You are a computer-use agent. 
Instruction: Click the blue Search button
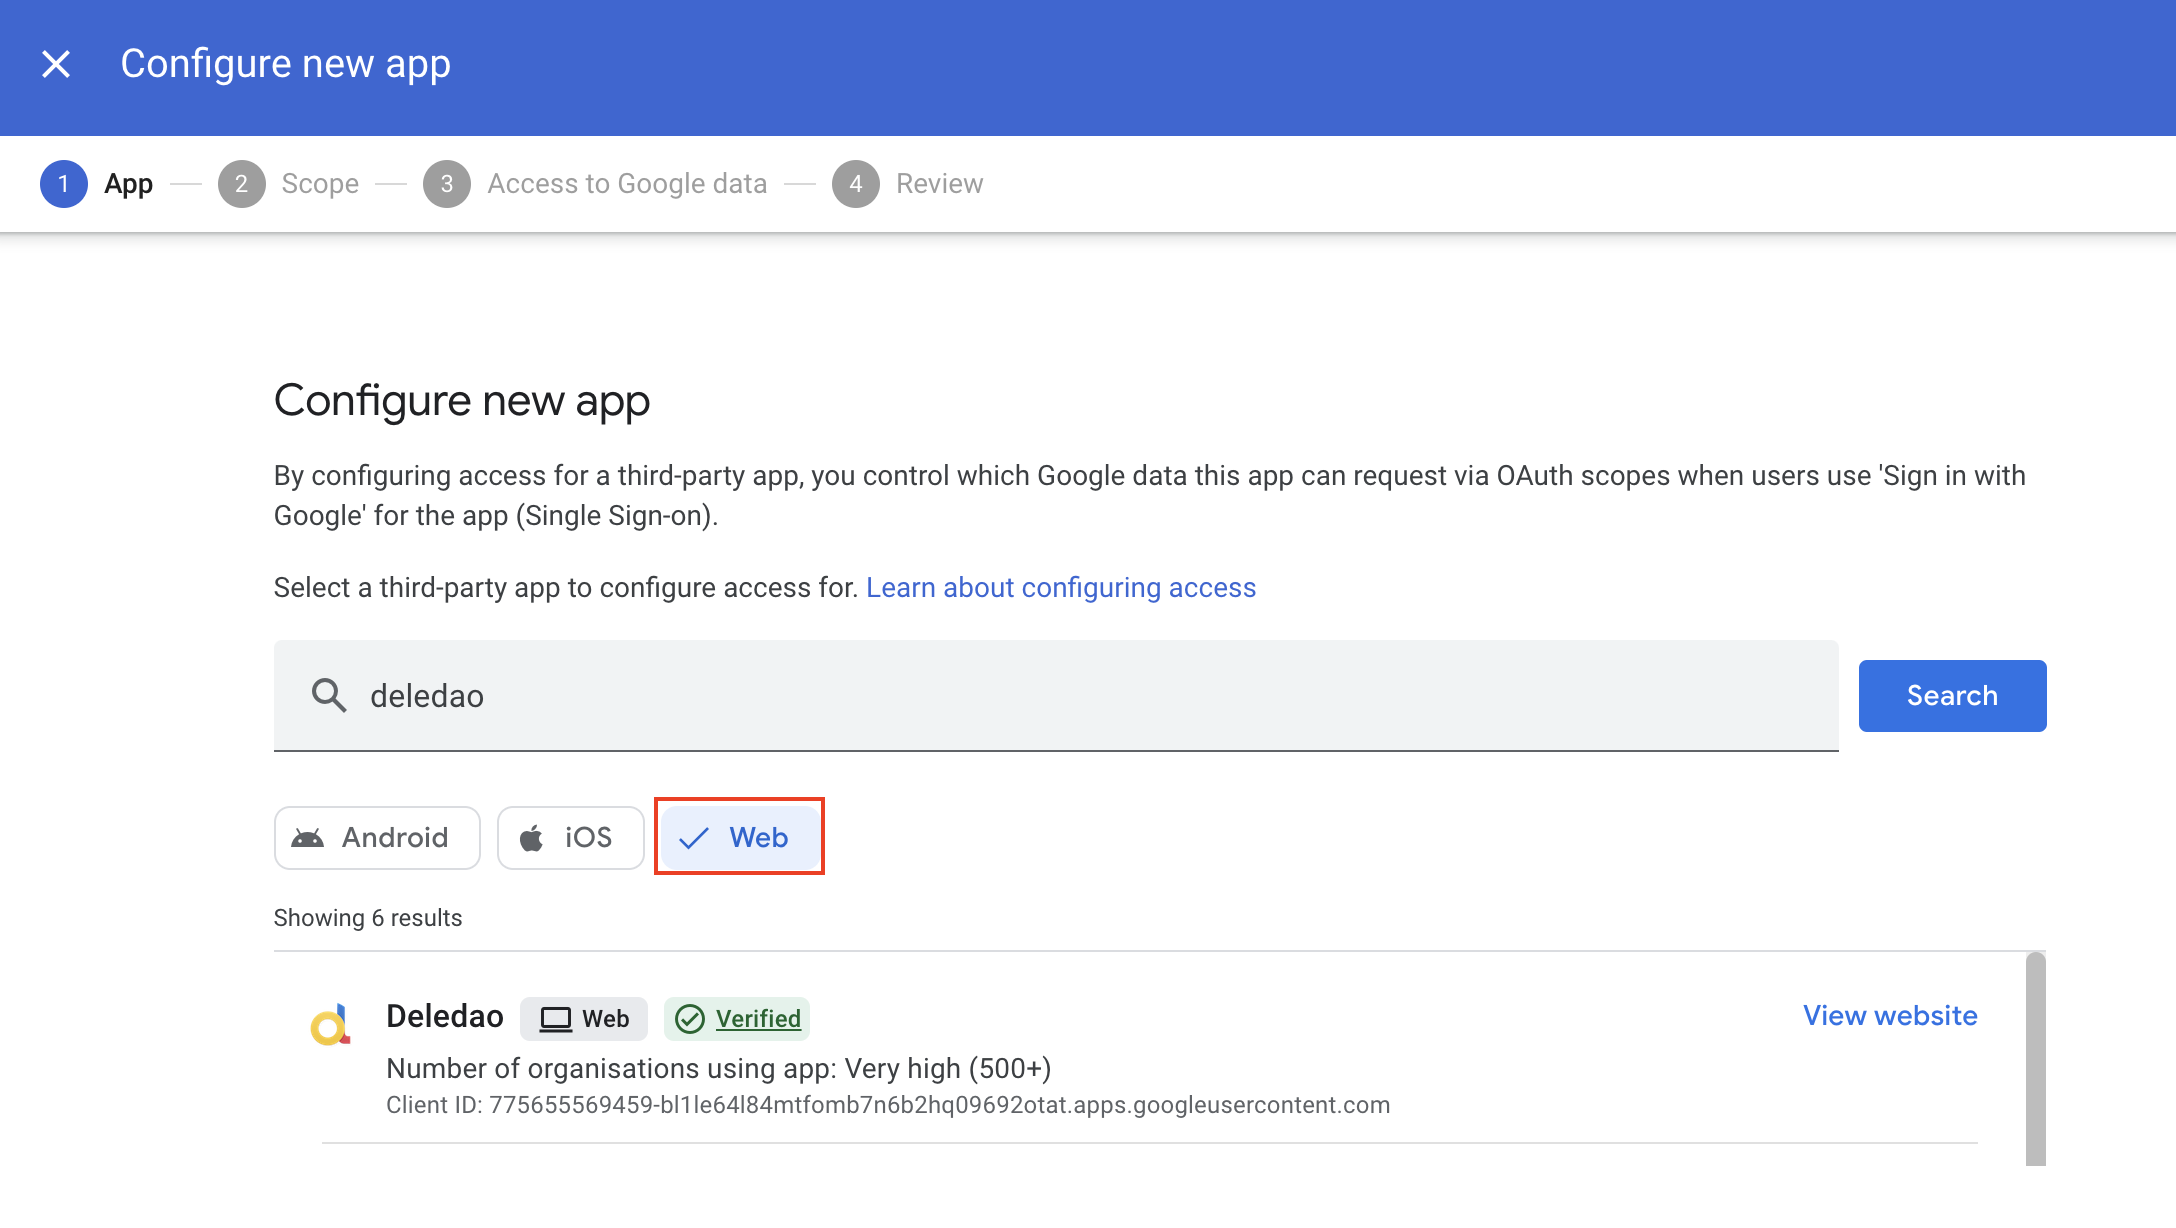pos(1952,696)
